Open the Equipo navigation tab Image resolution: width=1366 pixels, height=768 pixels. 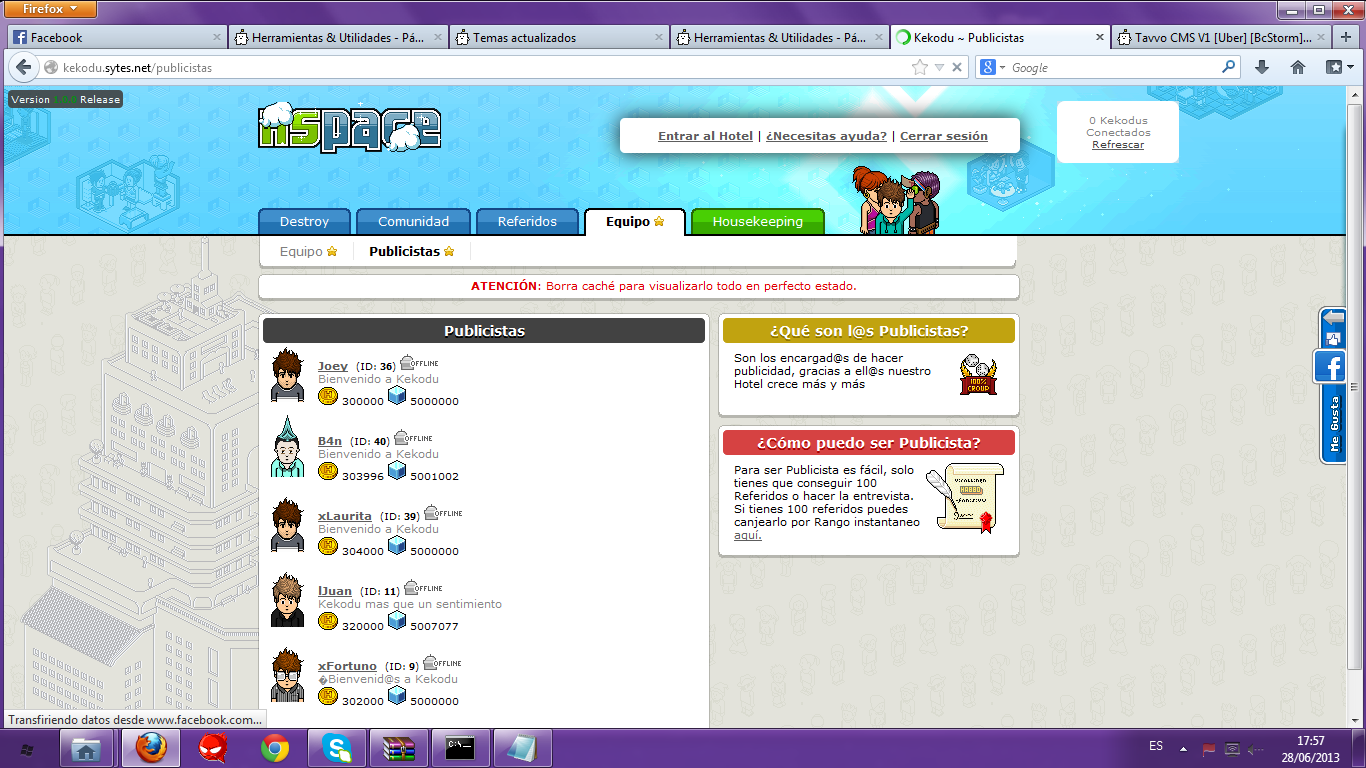[634, 221]
